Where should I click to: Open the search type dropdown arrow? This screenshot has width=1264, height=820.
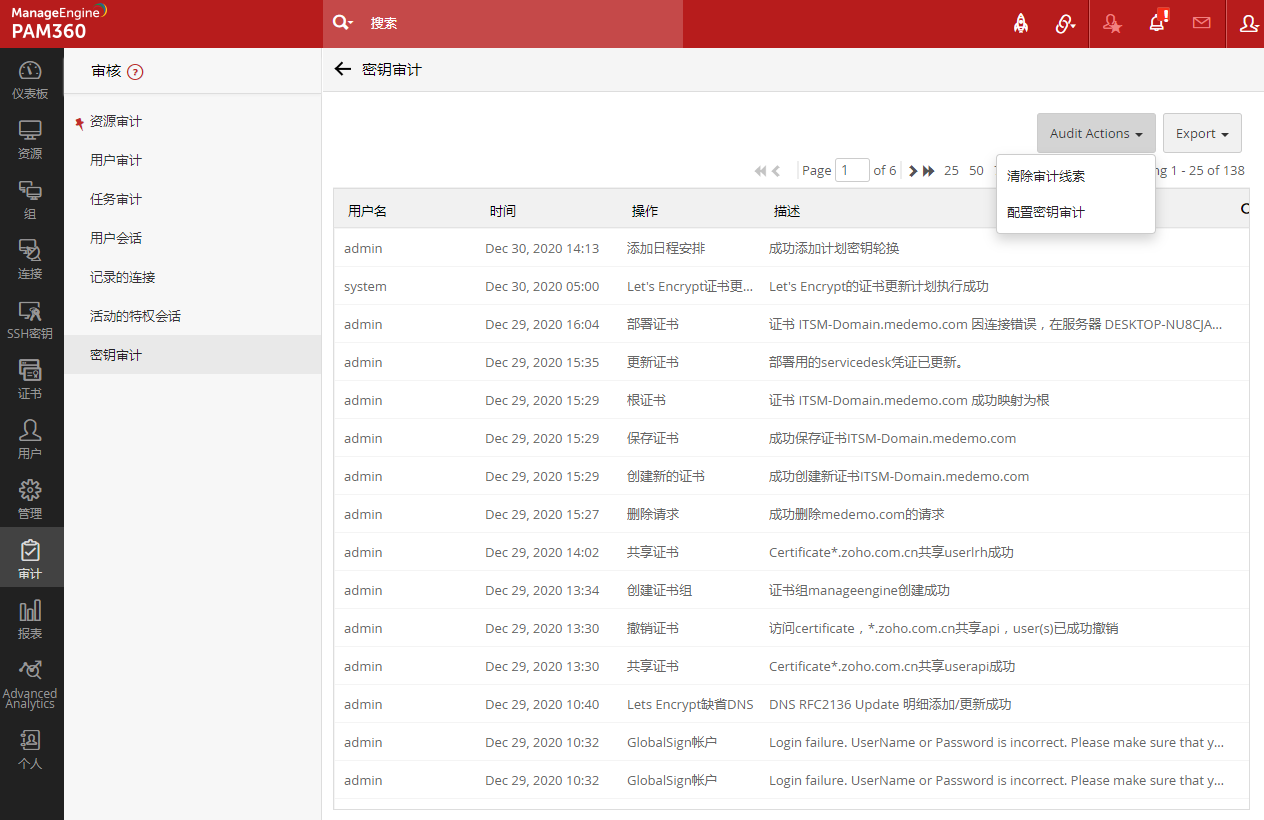click(343, 23)
